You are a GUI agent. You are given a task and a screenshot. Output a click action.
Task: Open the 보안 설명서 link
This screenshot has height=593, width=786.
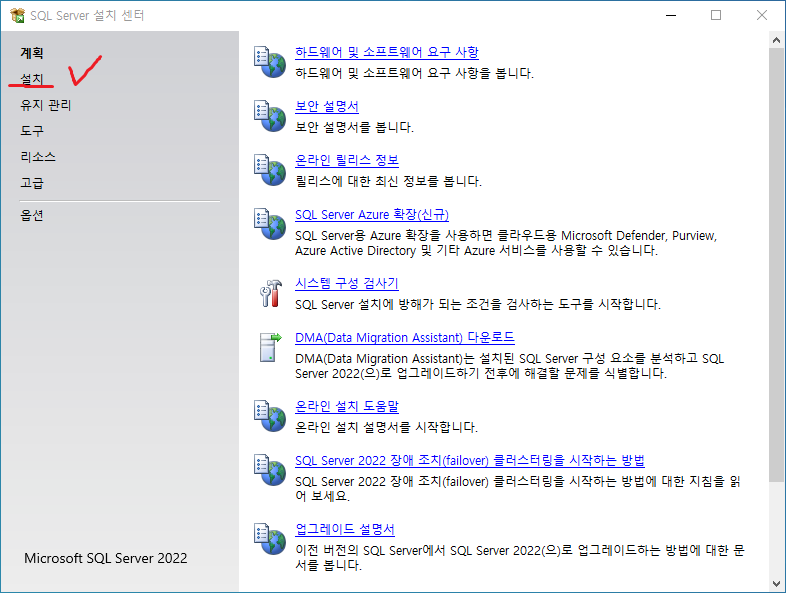327,106
